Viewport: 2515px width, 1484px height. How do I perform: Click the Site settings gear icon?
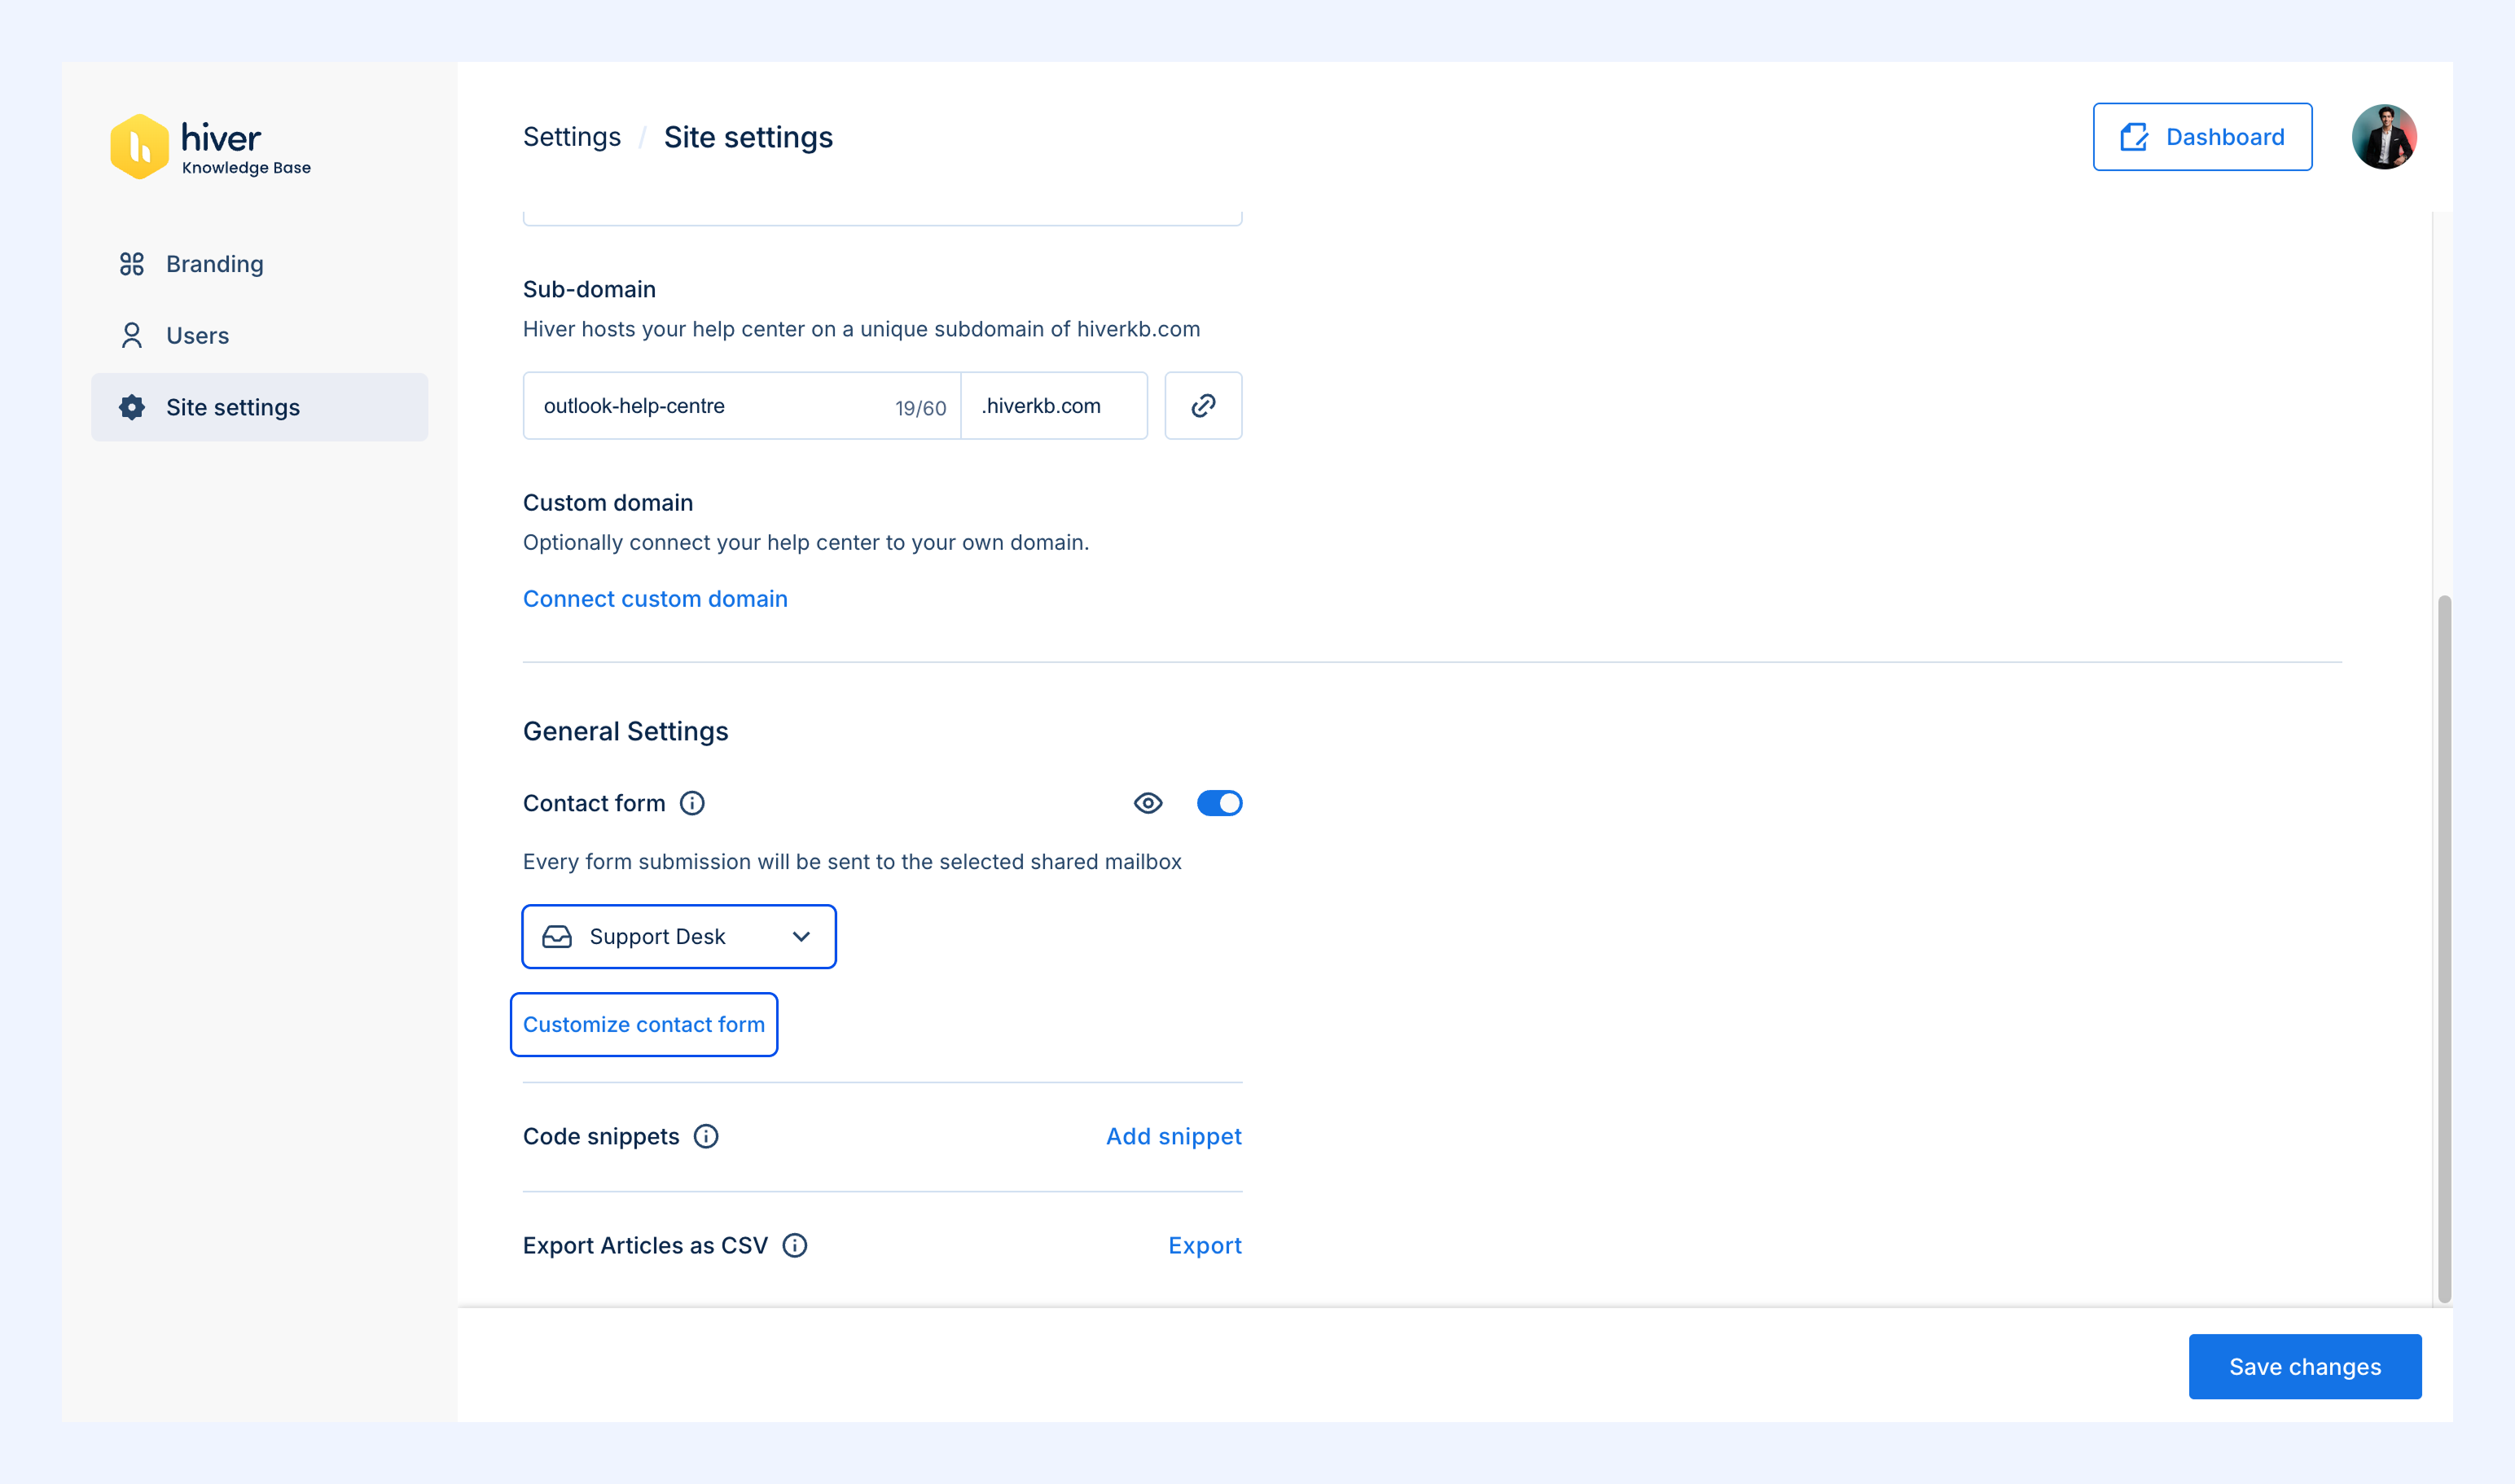click(x=132, y=407)
